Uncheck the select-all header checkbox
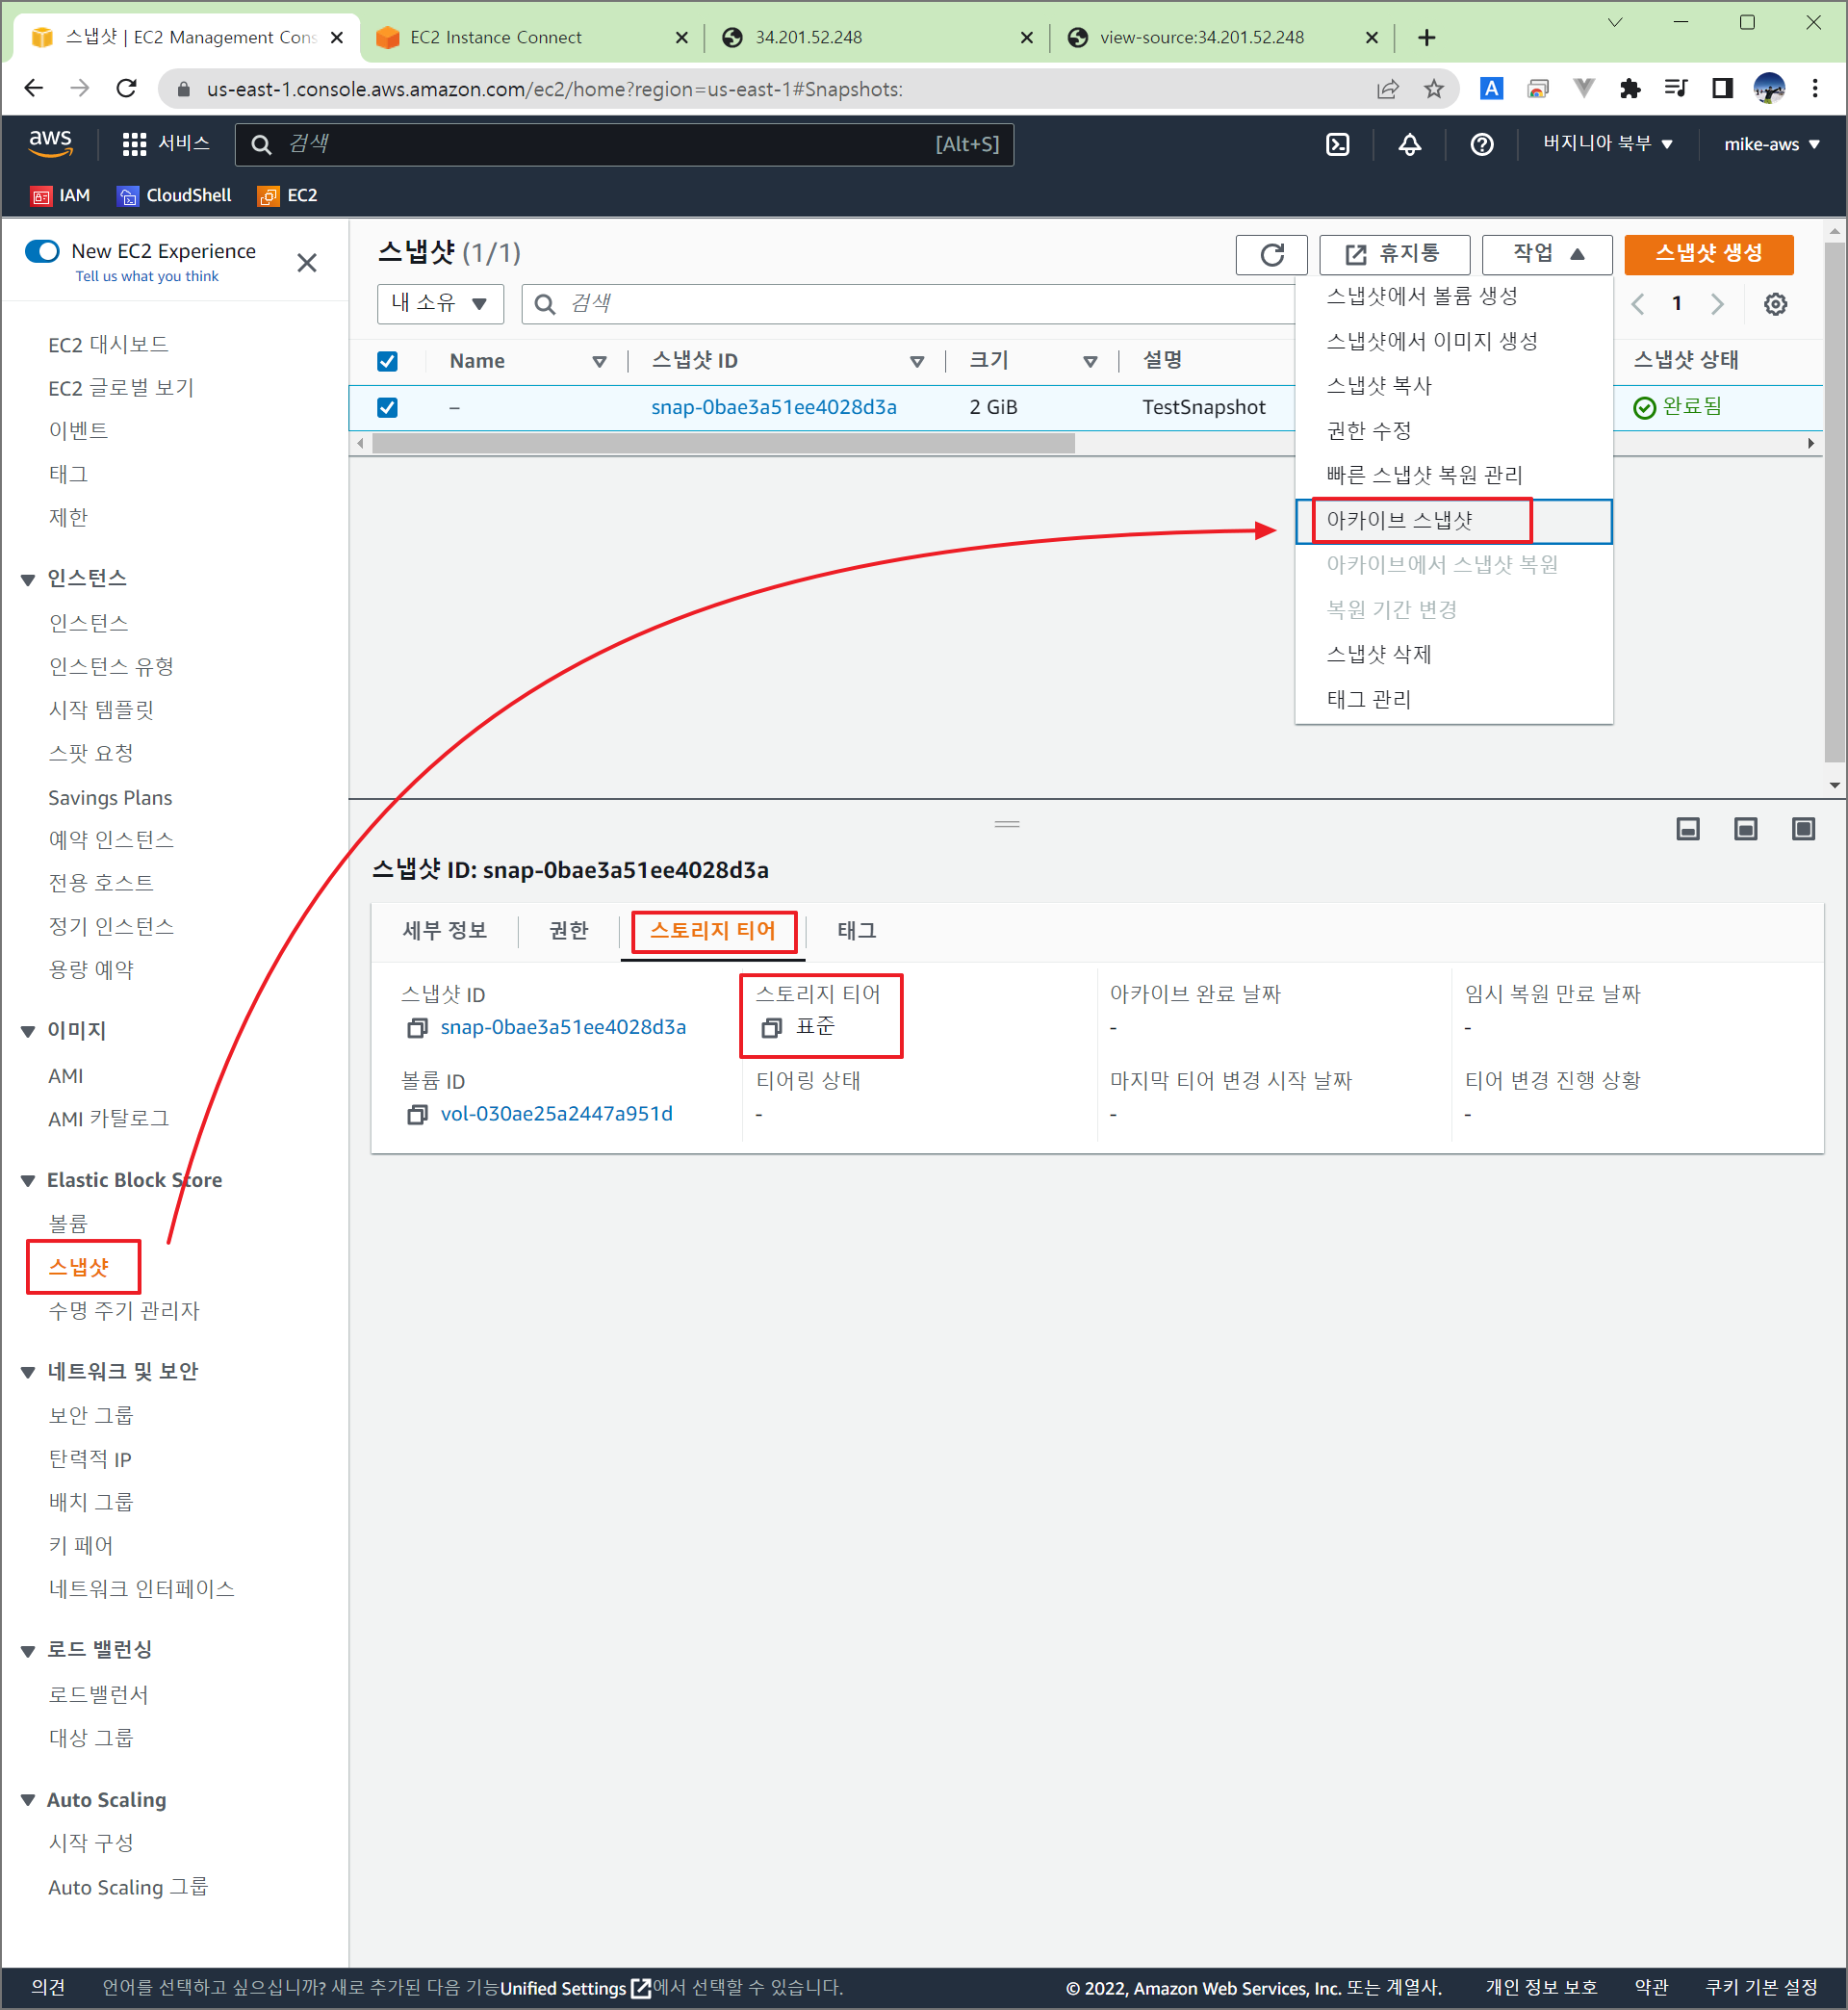This screenshot has height=2010, width=1848. coord(387,361)
